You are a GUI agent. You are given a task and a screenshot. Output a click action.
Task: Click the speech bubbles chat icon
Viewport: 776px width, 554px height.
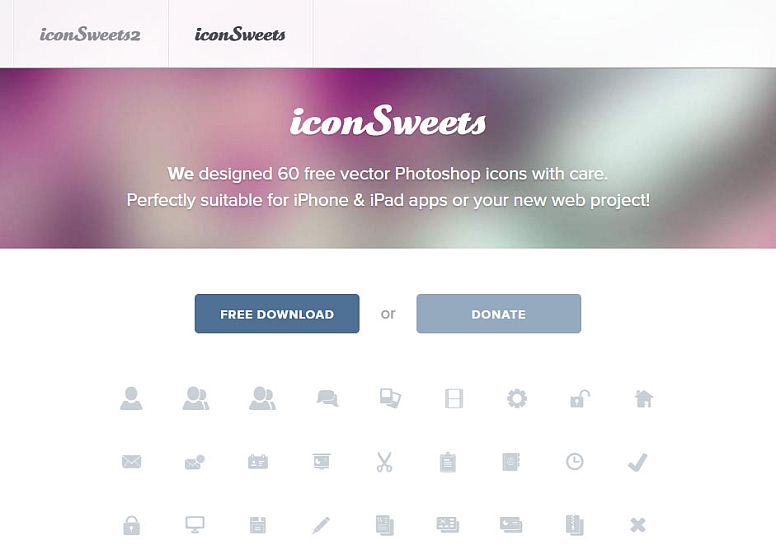click(327, 398)
